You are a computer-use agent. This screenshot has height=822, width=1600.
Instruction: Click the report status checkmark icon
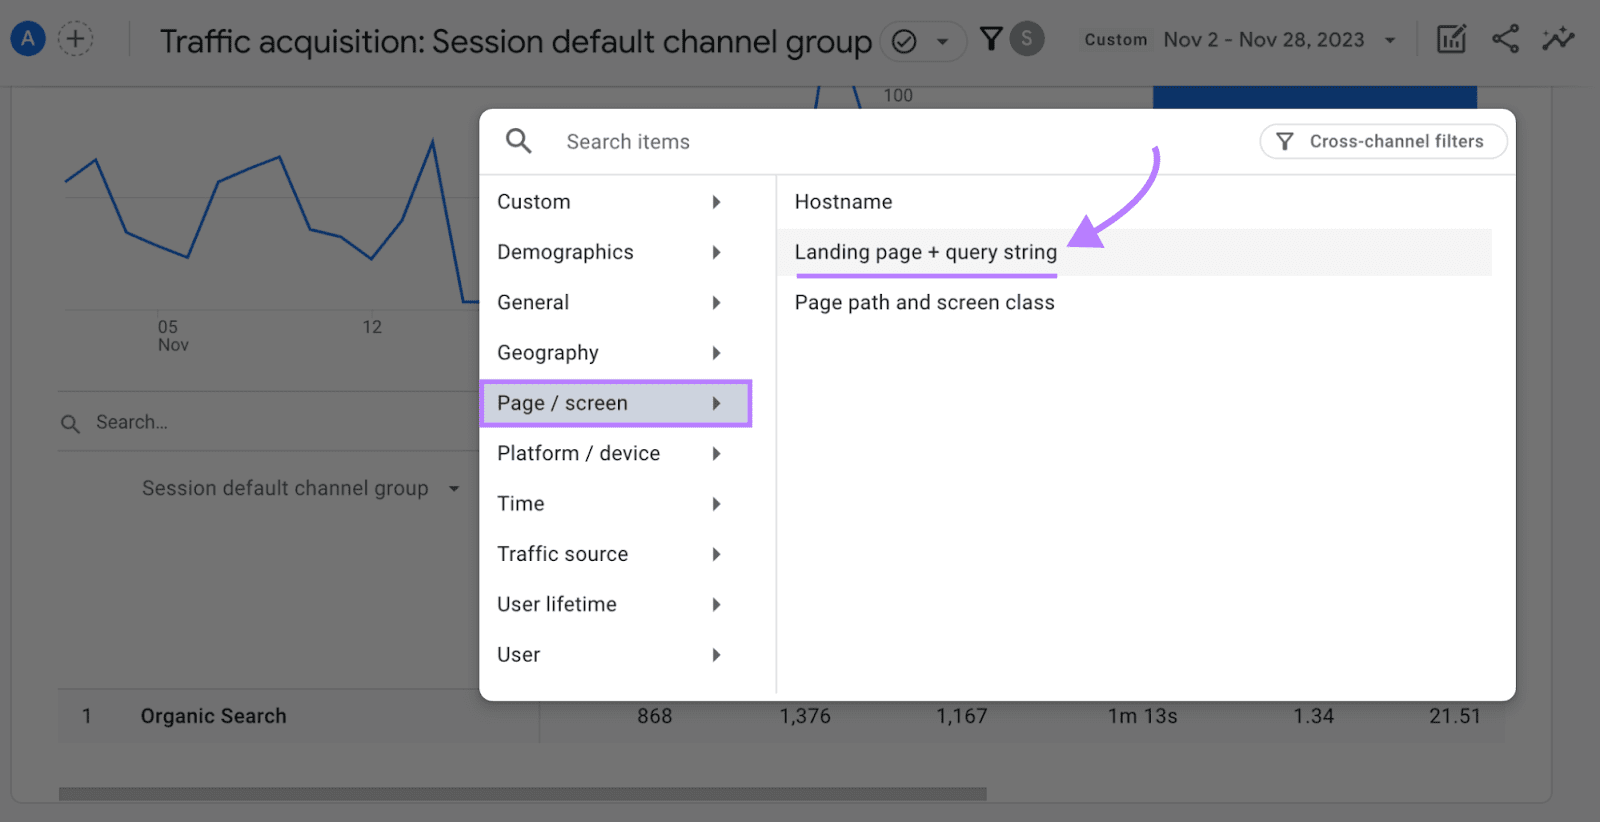tap(904, 41)
